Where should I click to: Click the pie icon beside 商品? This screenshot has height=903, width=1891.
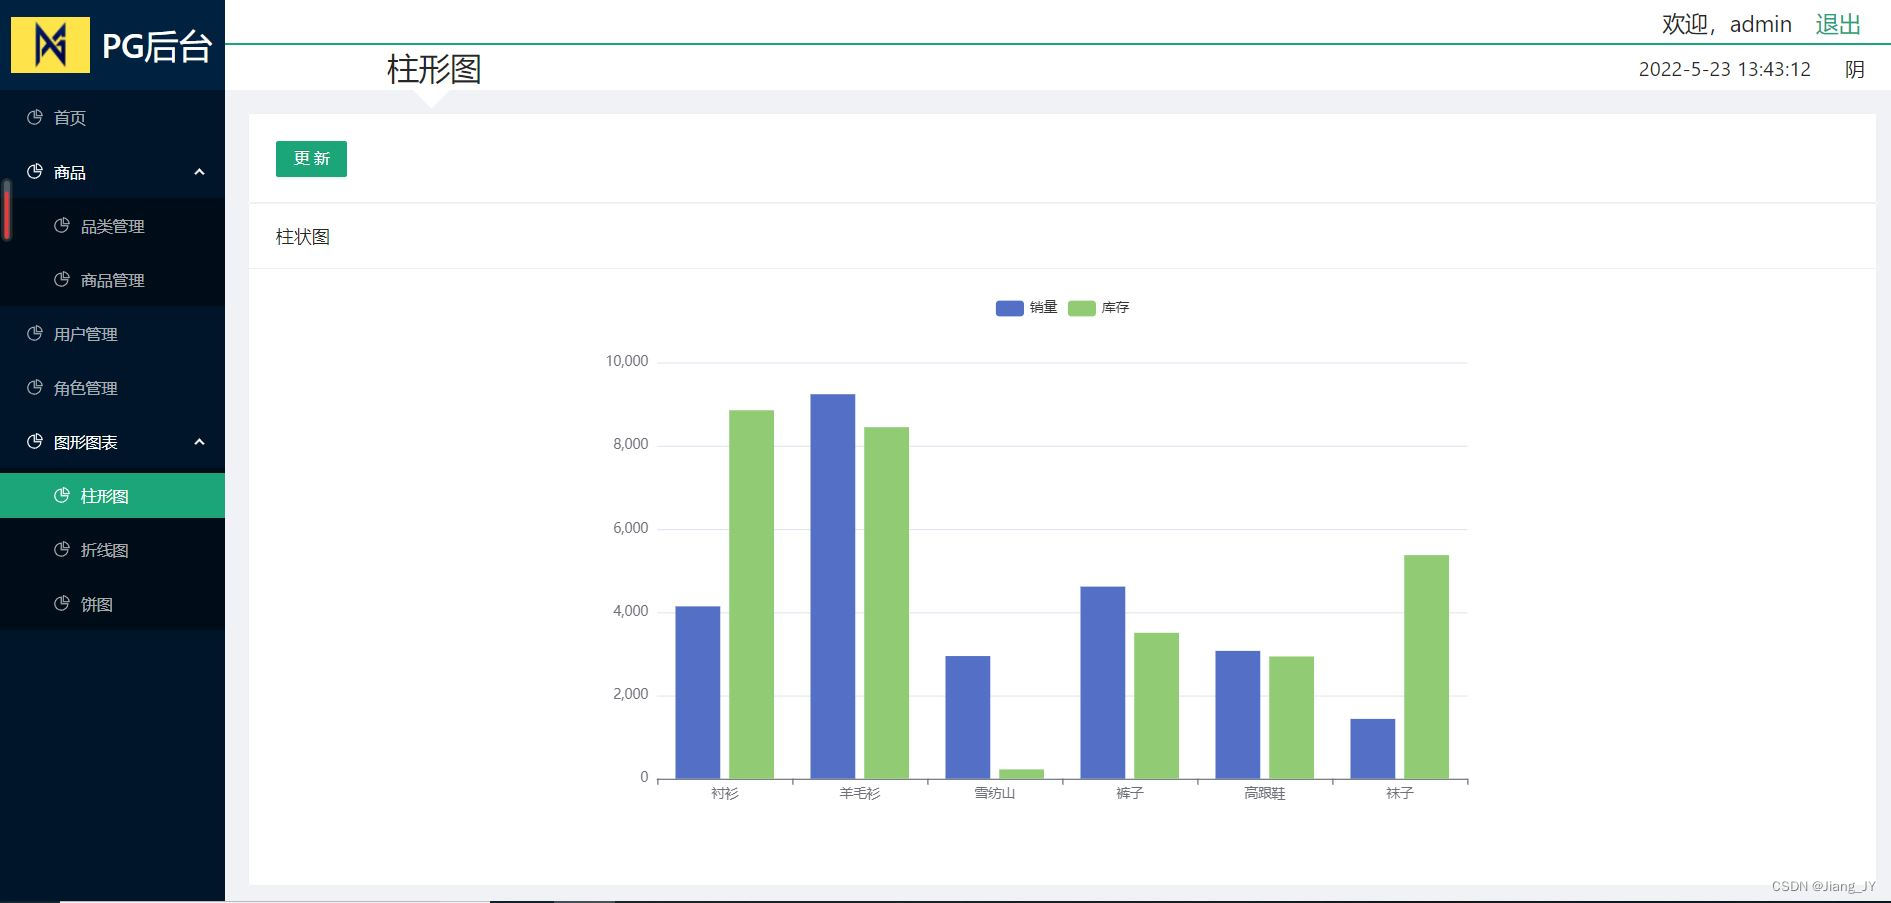pos(35,171)
